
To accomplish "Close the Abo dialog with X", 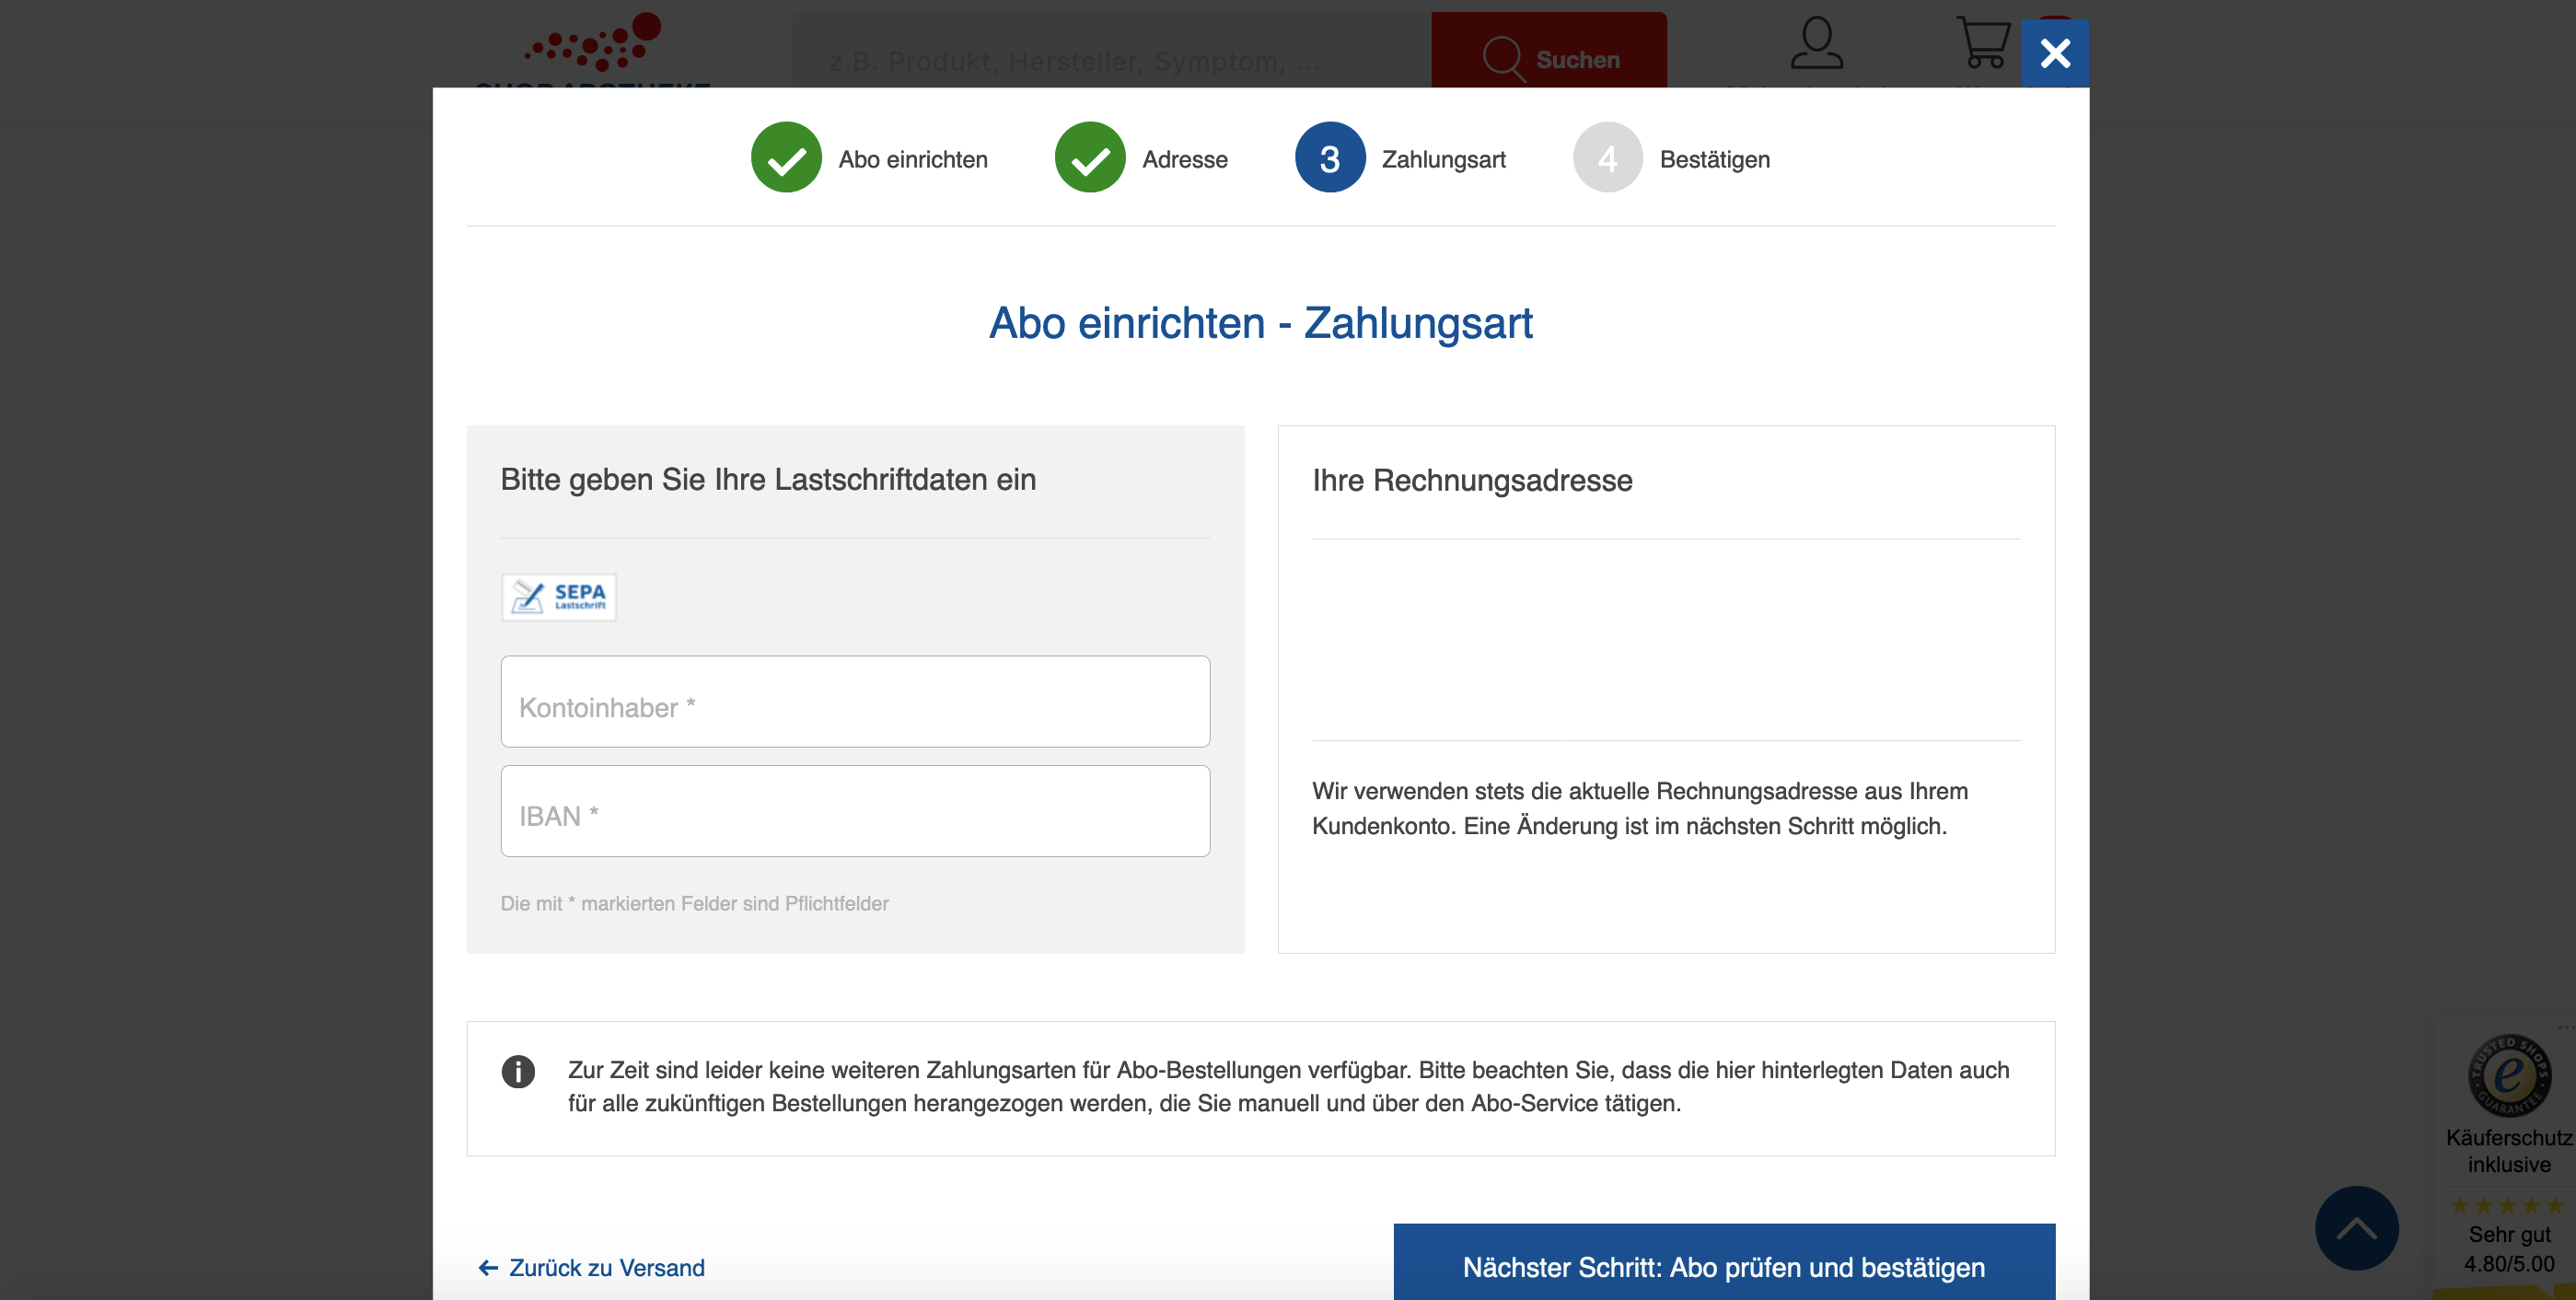I will 2054,53.
